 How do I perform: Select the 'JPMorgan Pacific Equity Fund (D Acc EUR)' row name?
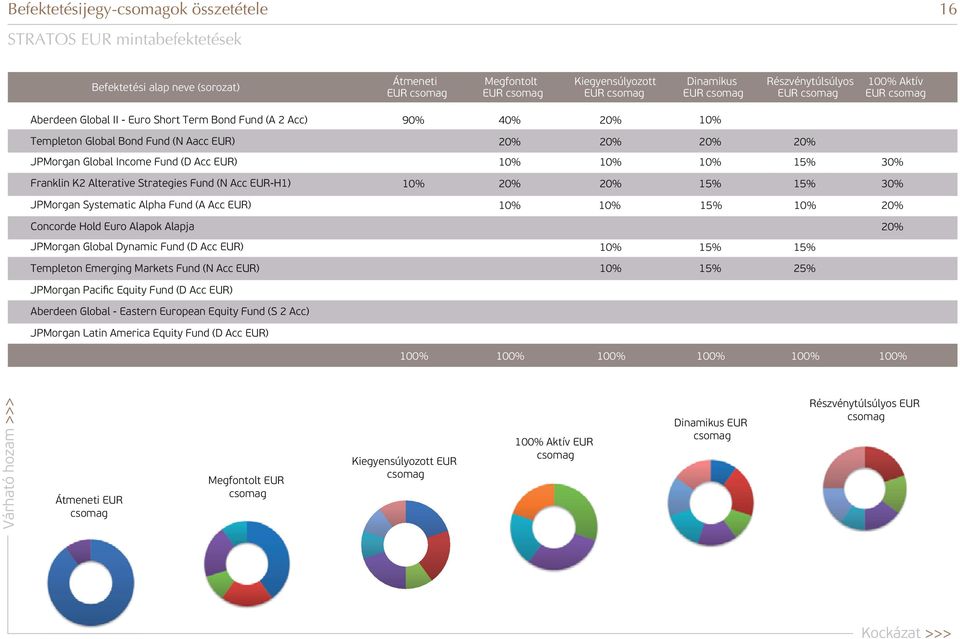pos(131,290)
